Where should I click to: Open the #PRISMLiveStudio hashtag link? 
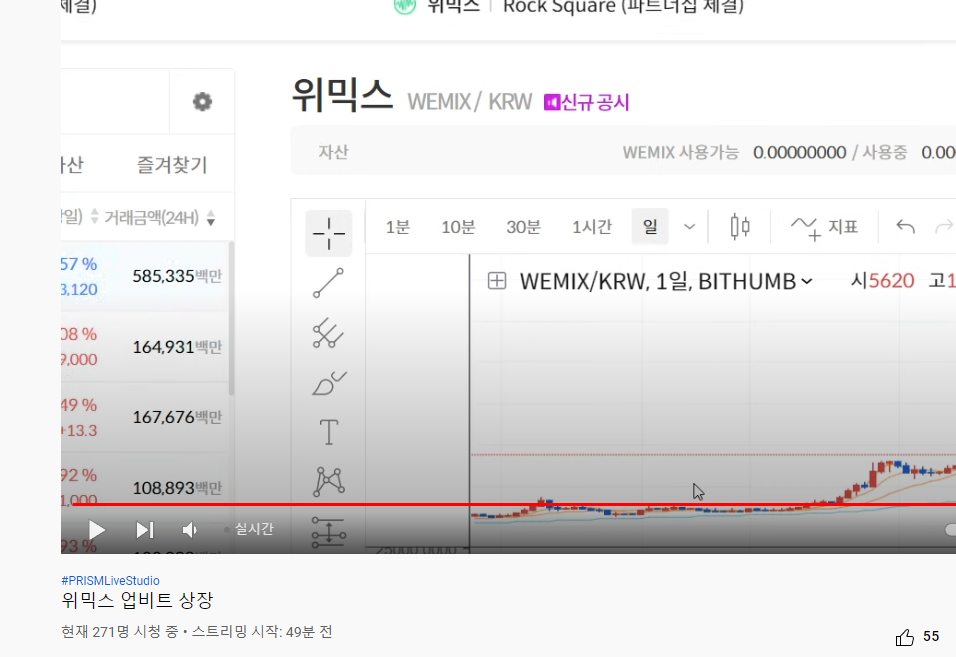click(110, 580)
